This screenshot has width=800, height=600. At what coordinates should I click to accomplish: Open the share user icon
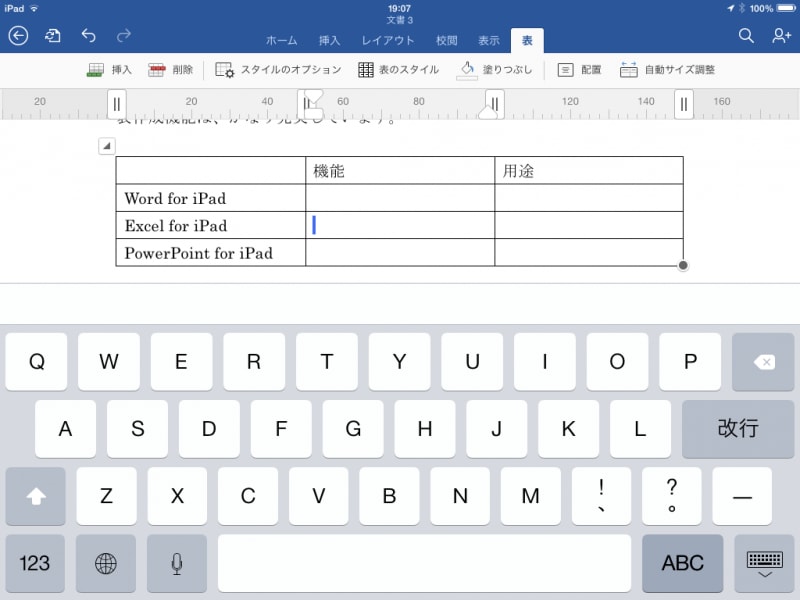coord(781,36)
